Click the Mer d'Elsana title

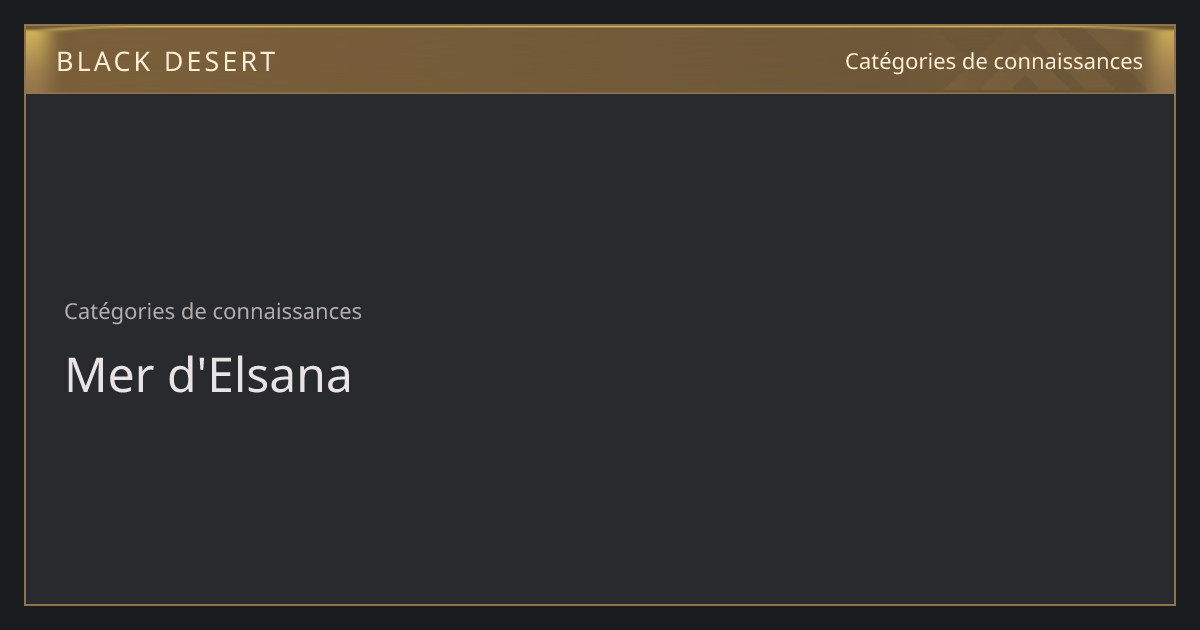(208, 375)
